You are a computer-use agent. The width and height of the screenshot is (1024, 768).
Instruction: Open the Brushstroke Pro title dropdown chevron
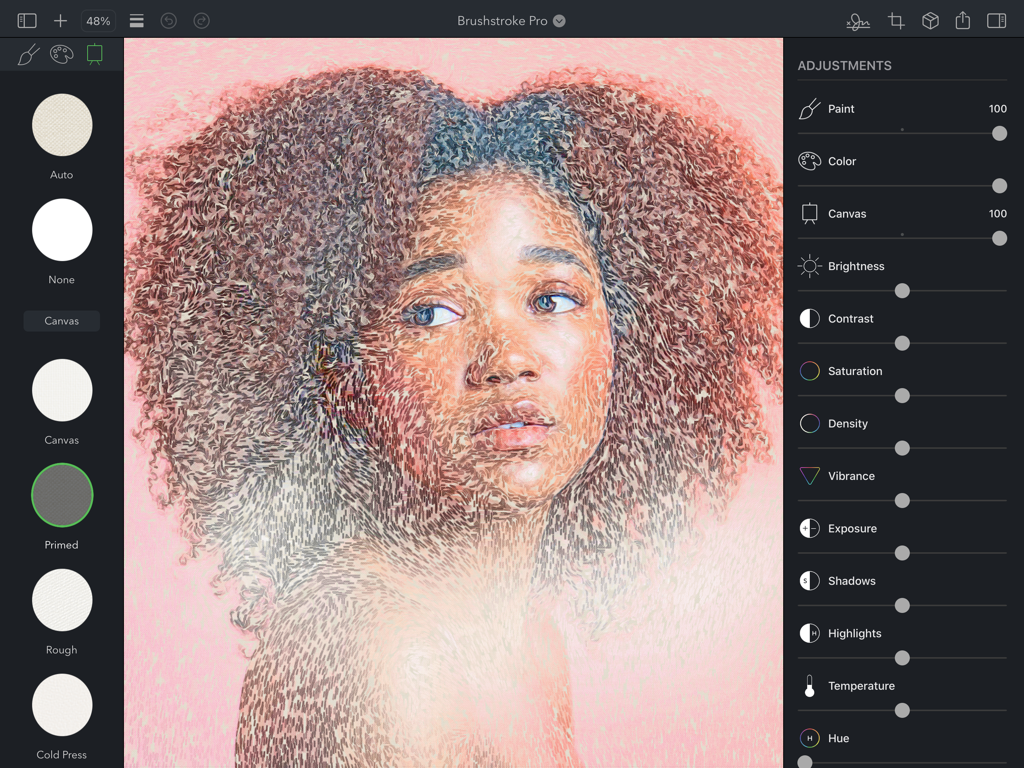pos(559,20)
